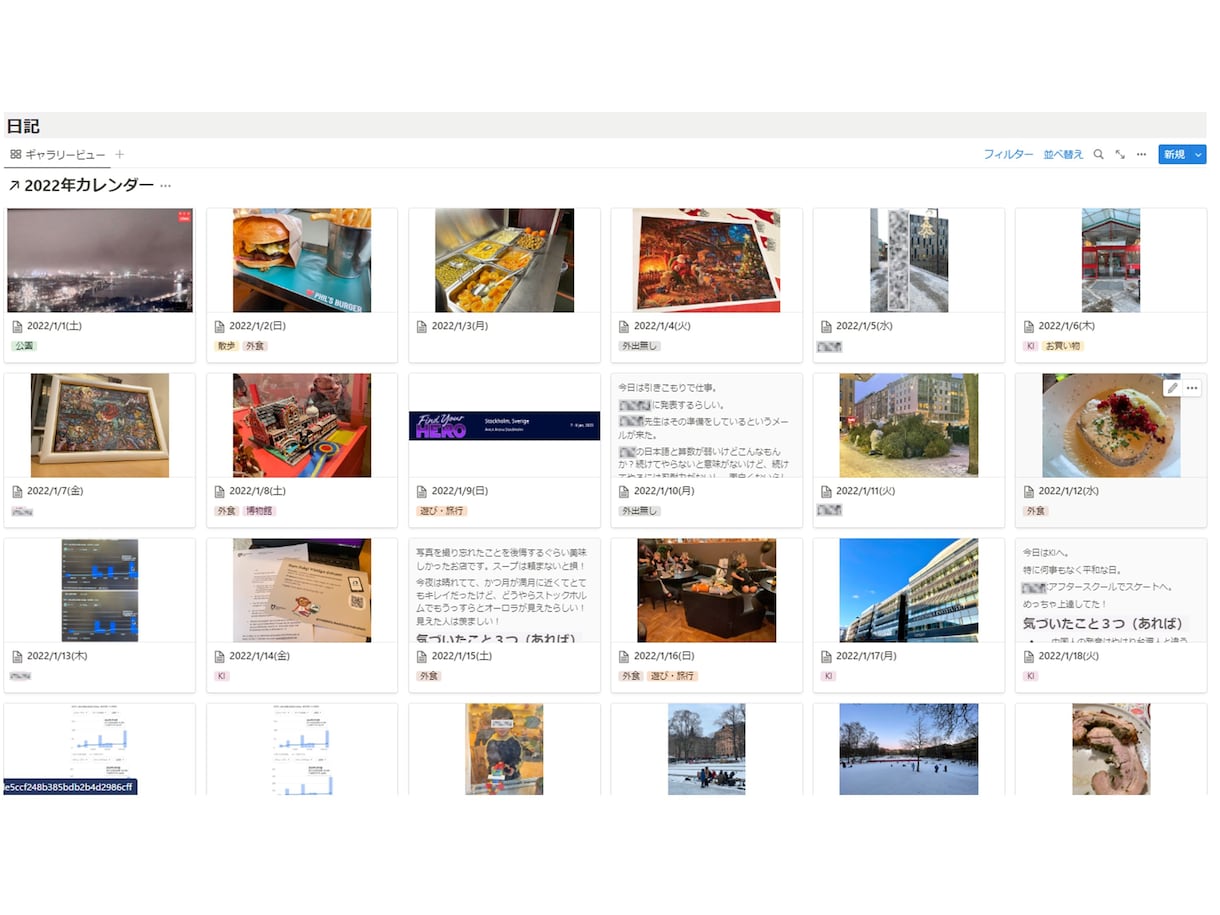
Task: Open chart screenshot card 2022/1/13(木)
Action: click(100, 590)
